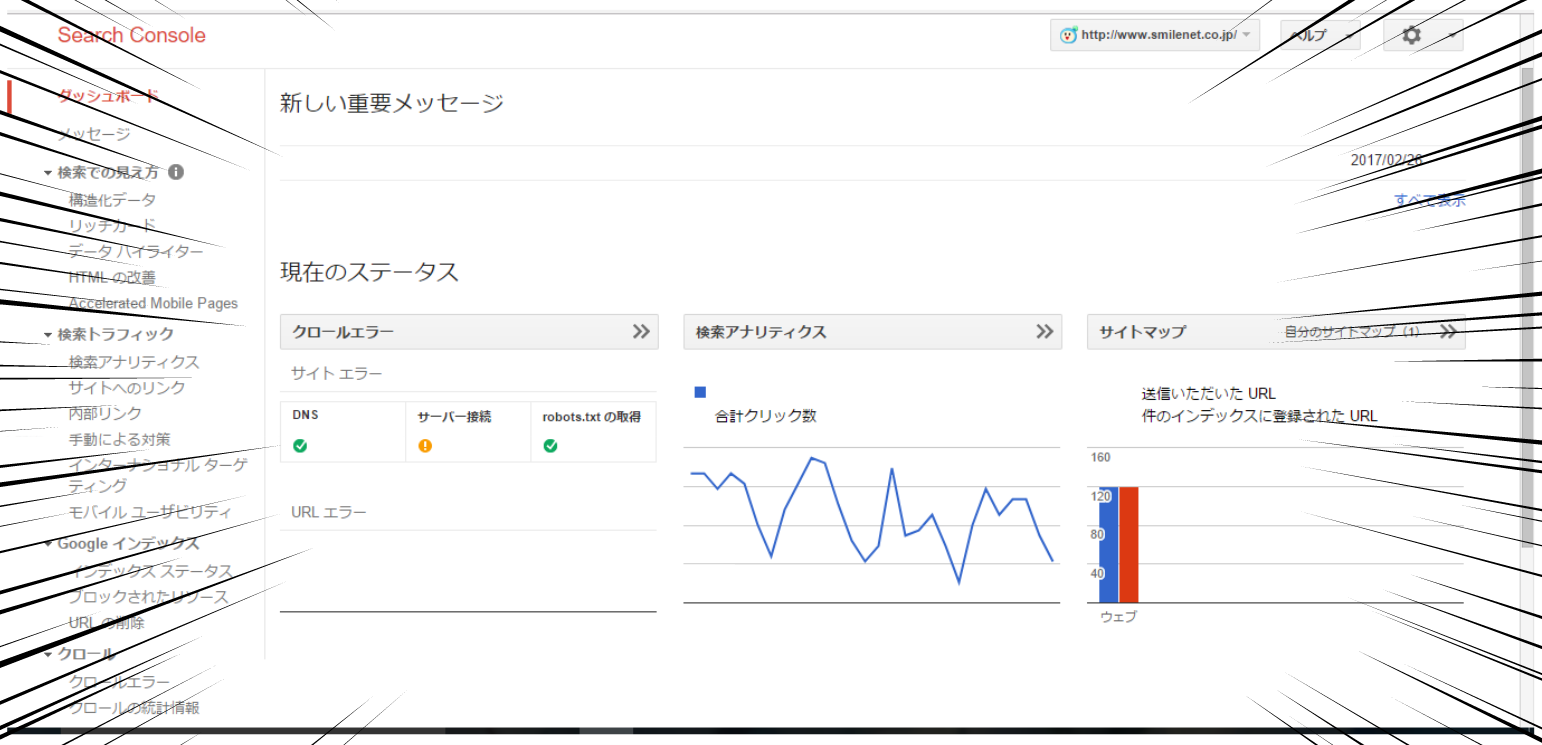Click the ウェブ chart axis label
This screenshot has width=1542, height=745.
(1118, 617)
